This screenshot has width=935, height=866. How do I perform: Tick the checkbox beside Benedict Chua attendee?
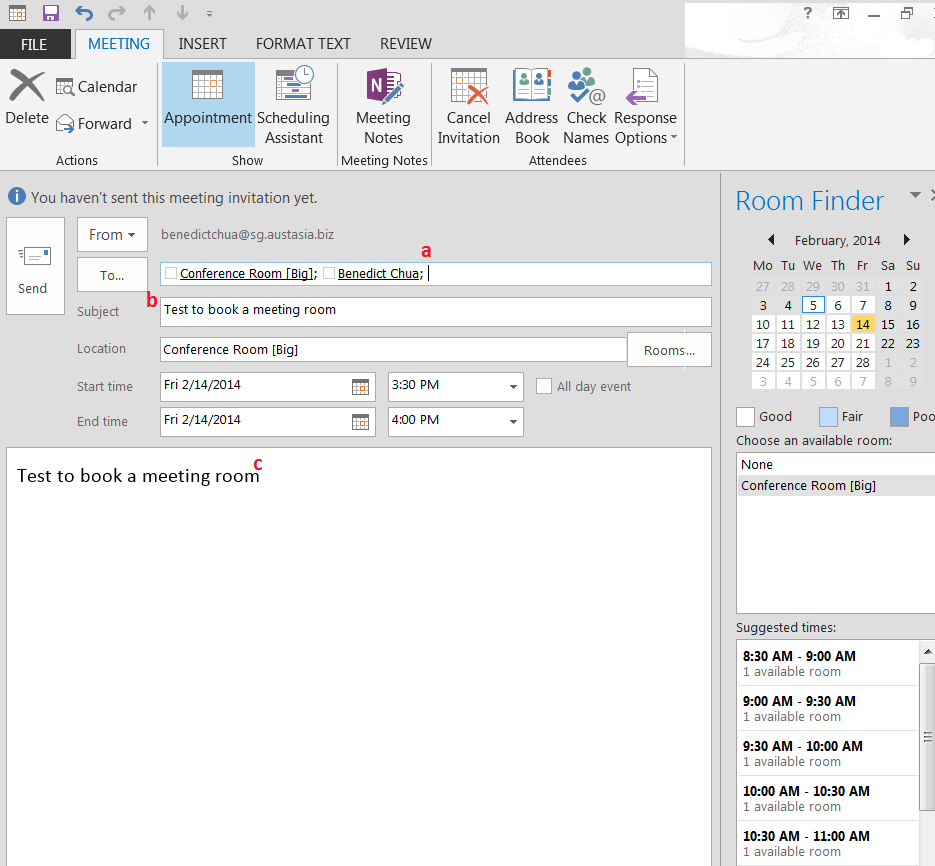(x=329, y=273)
